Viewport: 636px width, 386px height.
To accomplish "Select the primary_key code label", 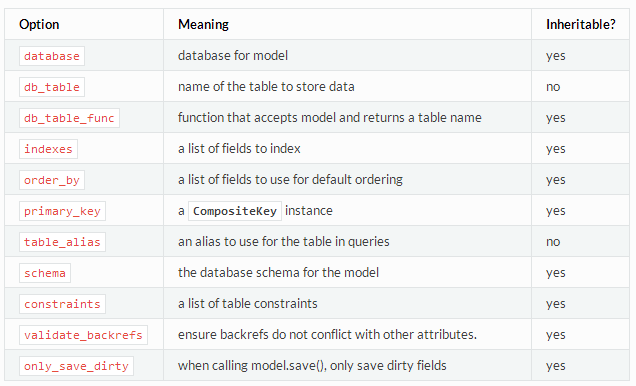I will 62,211.
